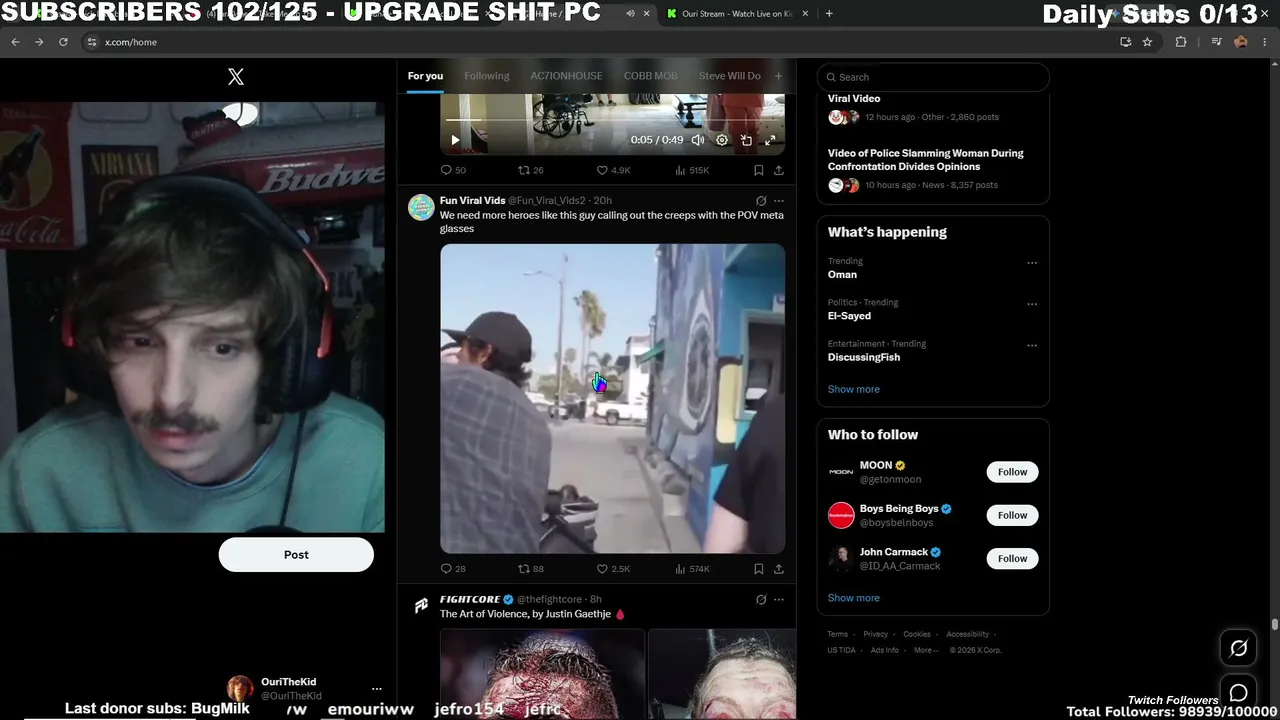Open the Oman trending topic
Viewport: 1280px width, 720px height.
point(842,275)
